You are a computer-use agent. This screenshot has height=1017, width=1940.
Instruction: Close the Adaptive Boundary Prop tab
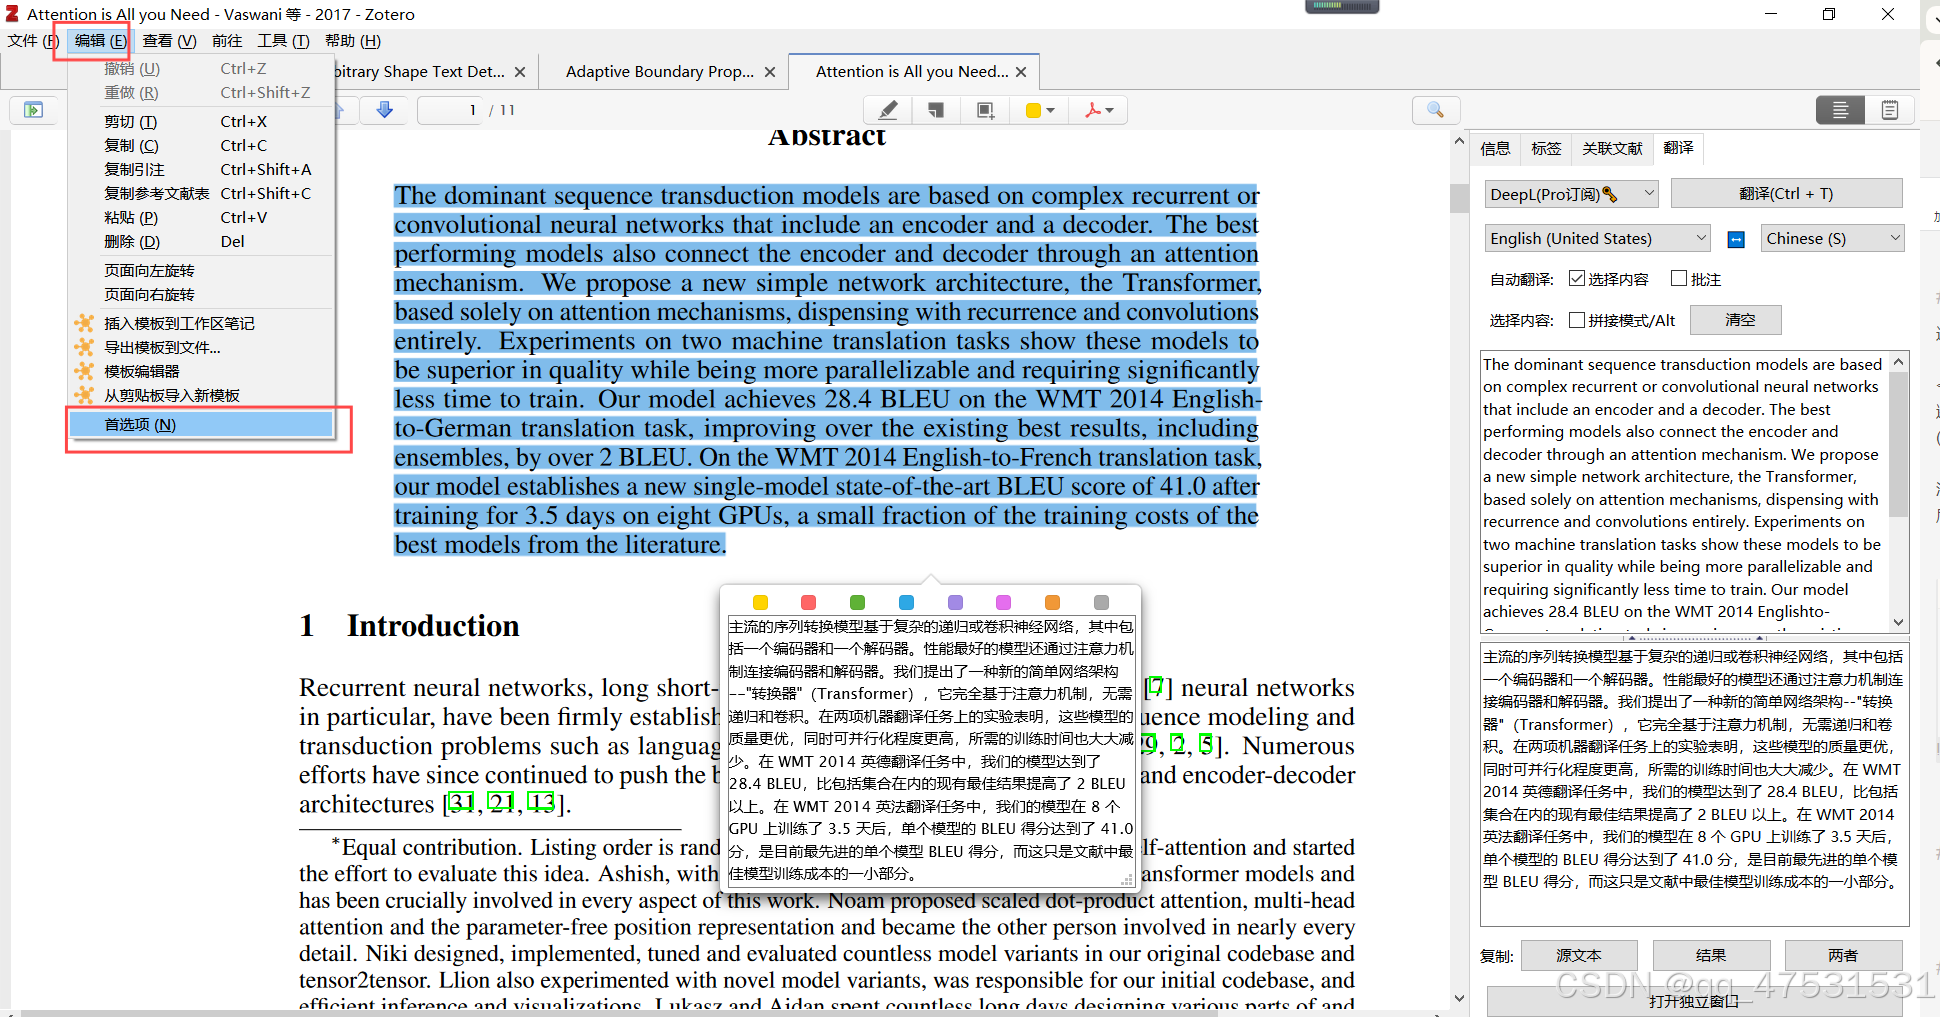click(x=770, y=72)
